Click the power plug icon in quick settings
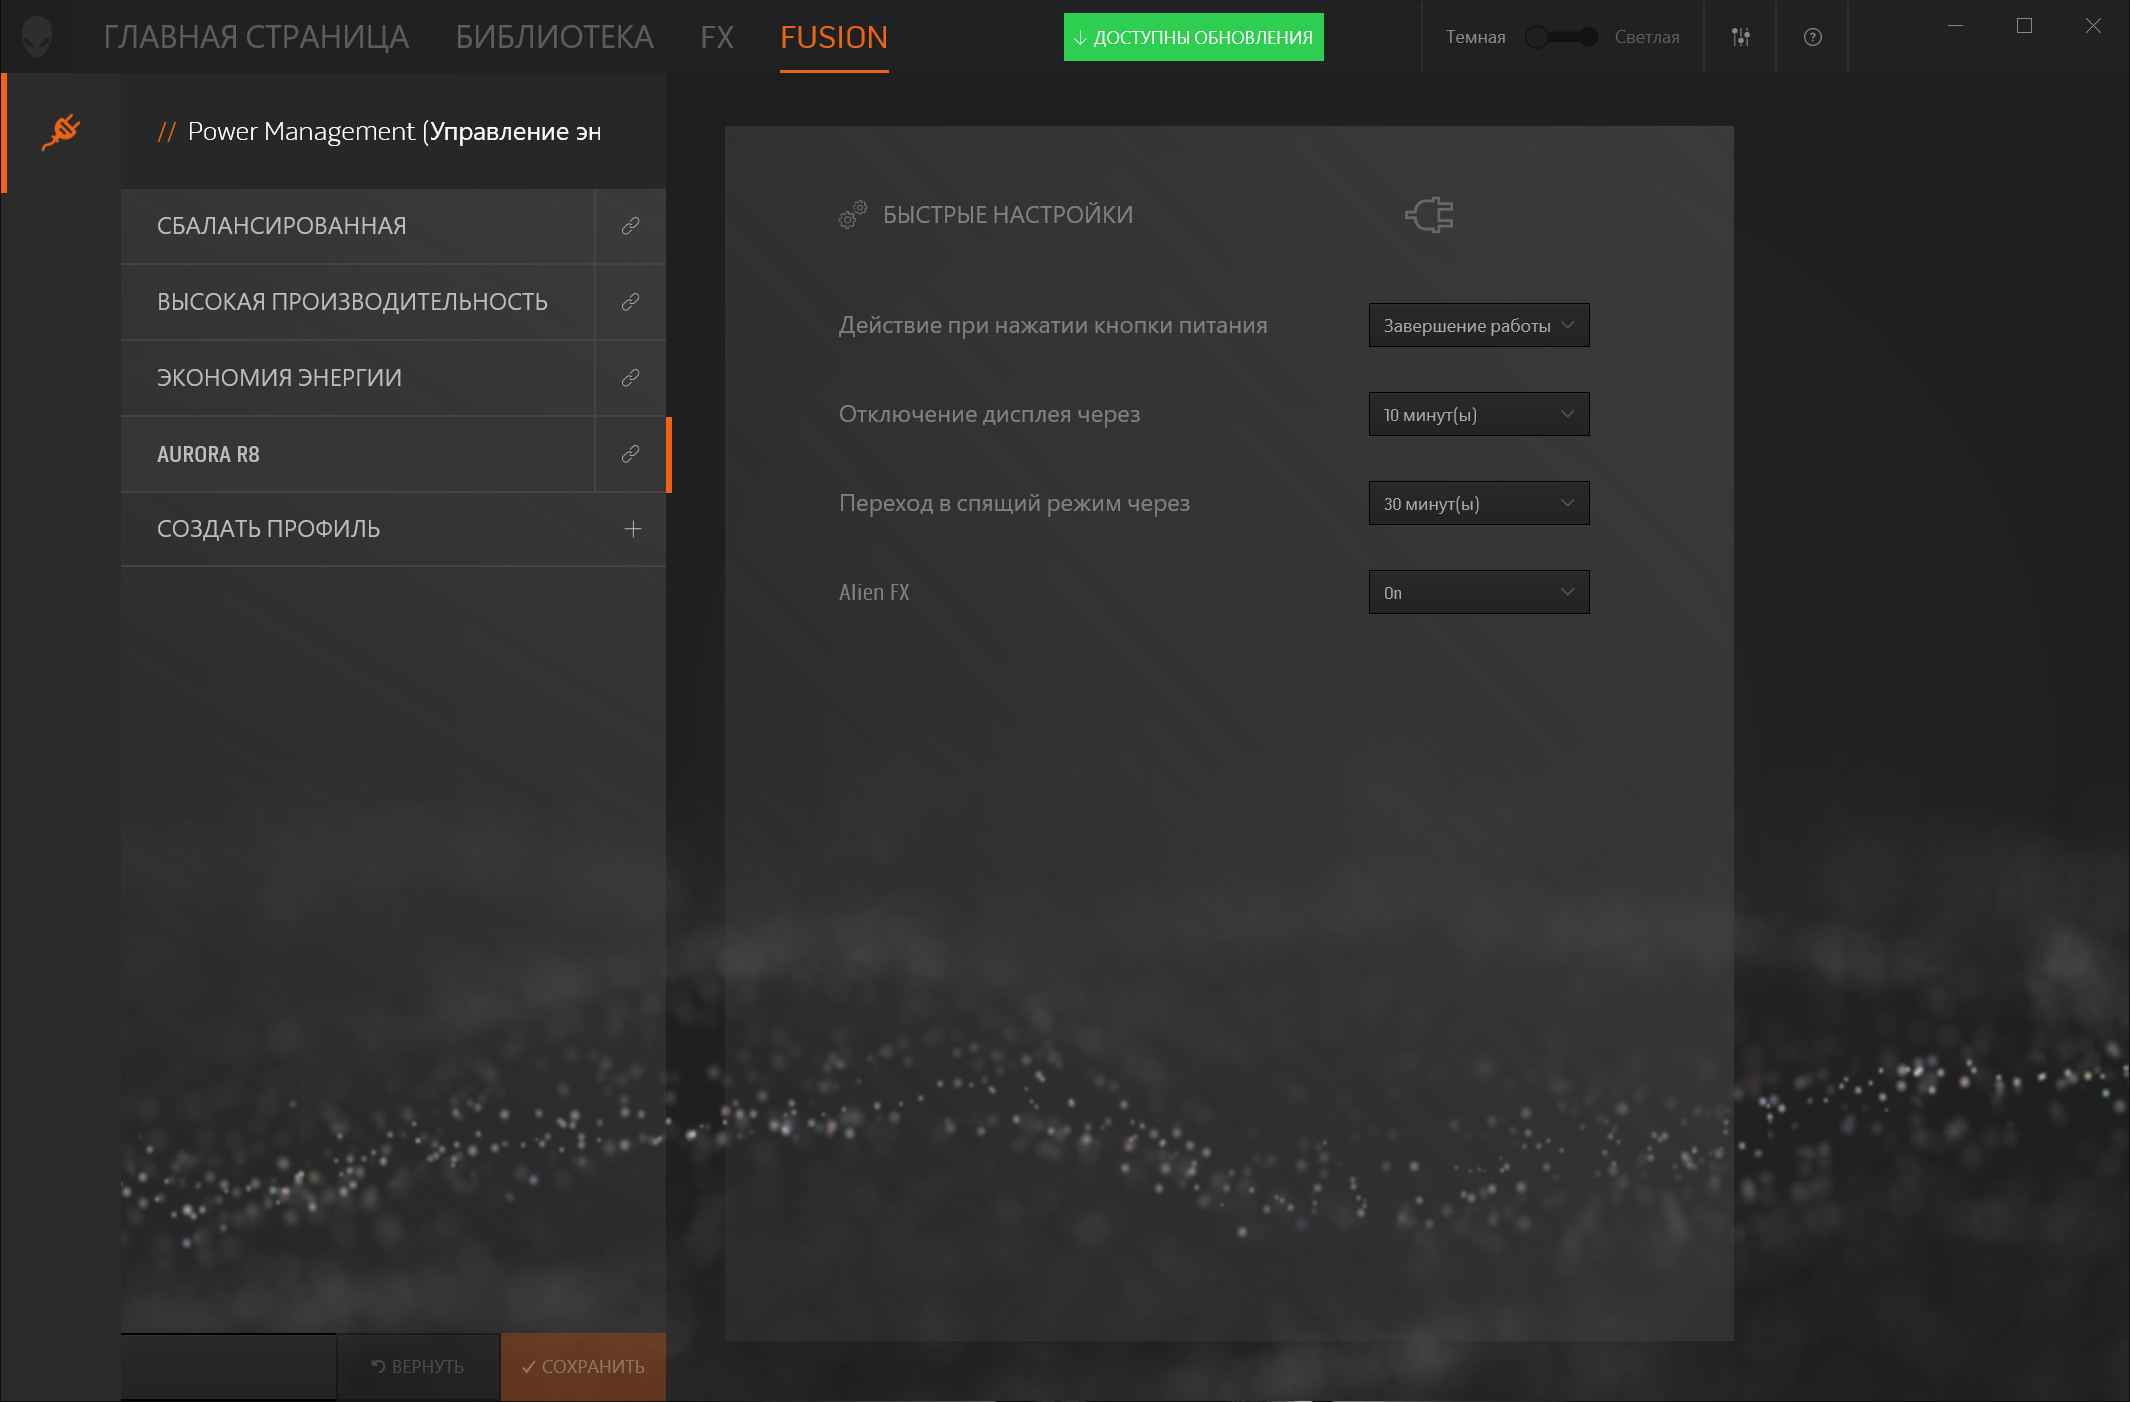This screenshot has width=2130, height=1402. pyautogui.click(x=1429, y=214)
